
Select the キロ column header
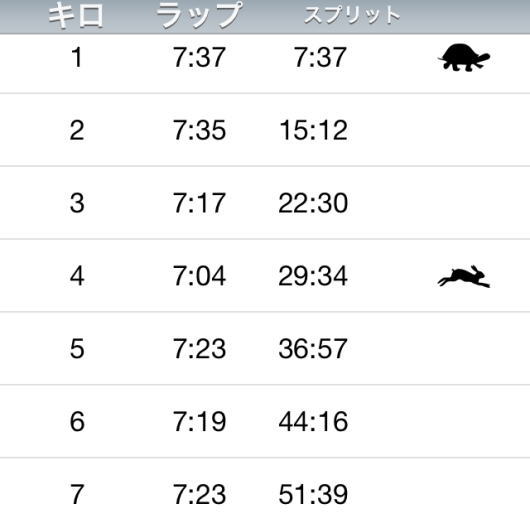click(76, 16)
